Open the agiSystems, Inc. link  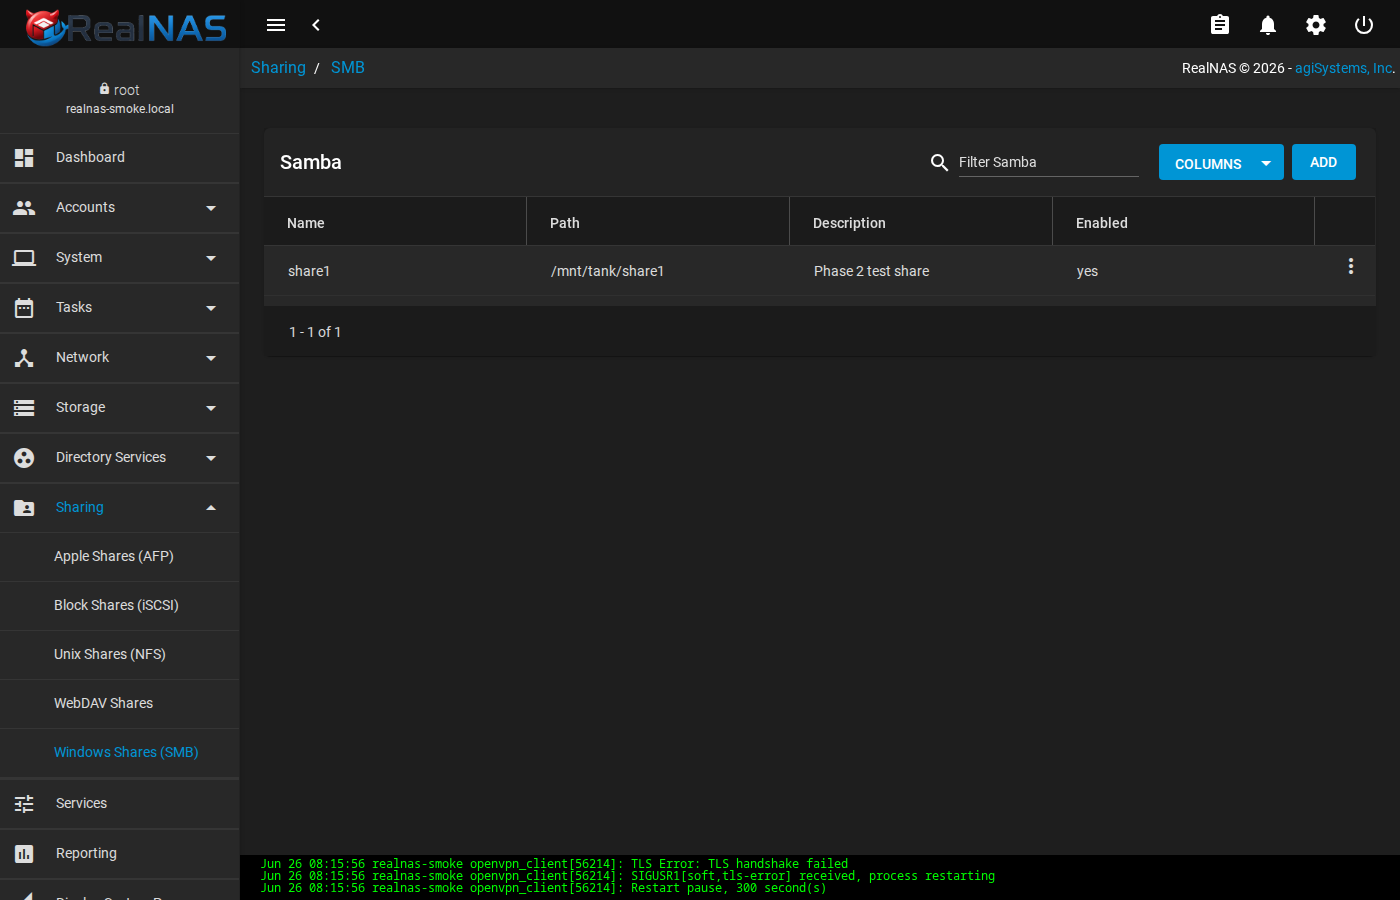[x=1343, y=68]
